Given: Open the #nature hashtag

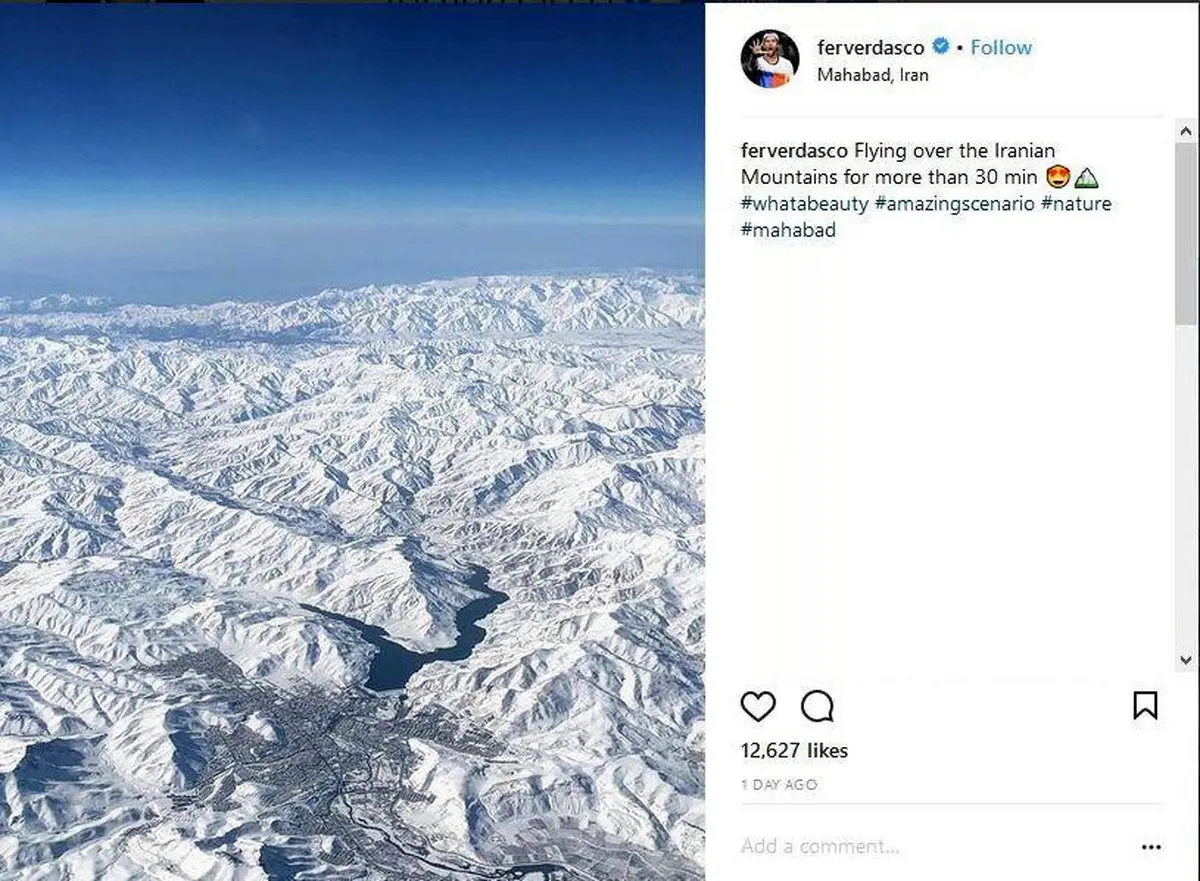Looking at the screenshot, I should [x=1077, y=203].
